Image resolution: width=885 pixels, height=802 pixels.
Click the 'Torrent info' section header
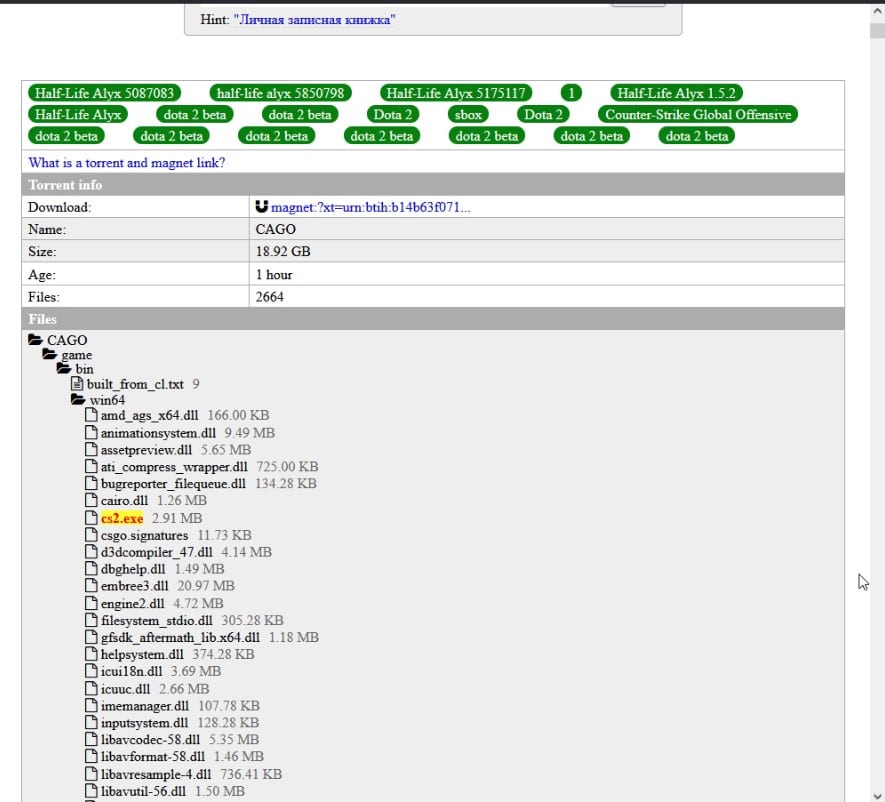433,185
